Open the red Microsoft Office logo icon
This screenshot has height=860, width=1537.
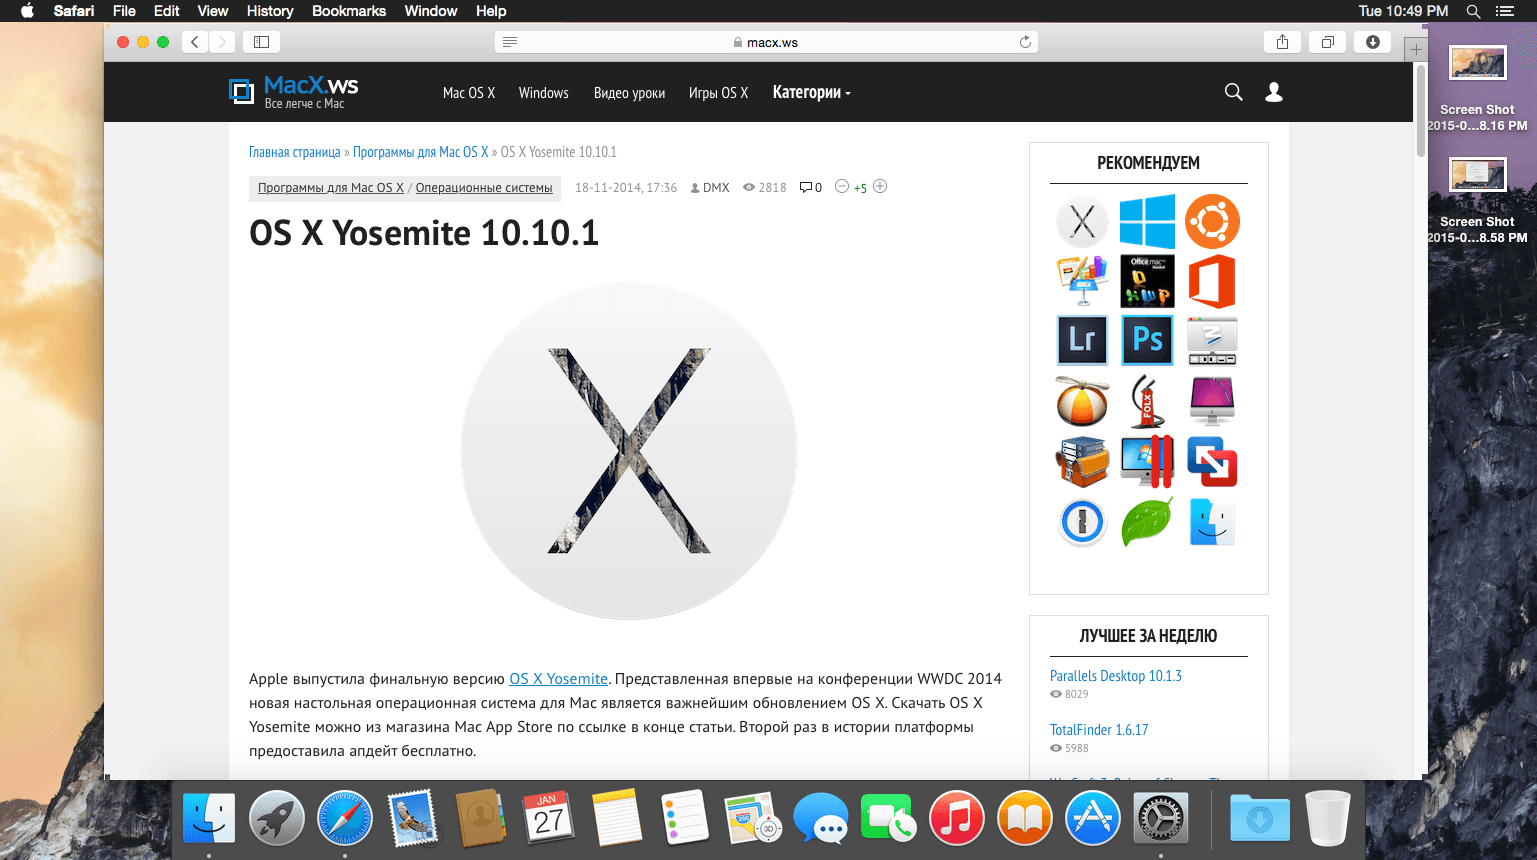tap(1212, 281)
